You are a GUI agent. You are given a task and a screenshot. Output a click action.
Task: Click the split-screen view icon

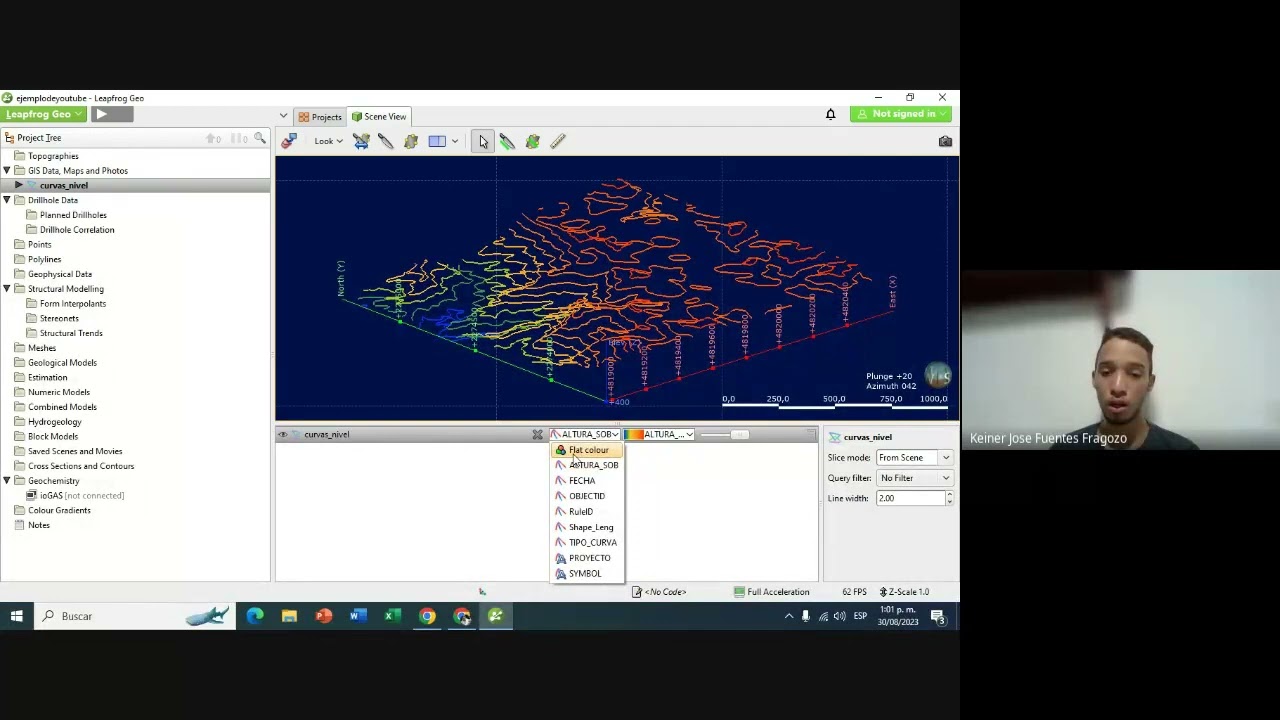437,141
